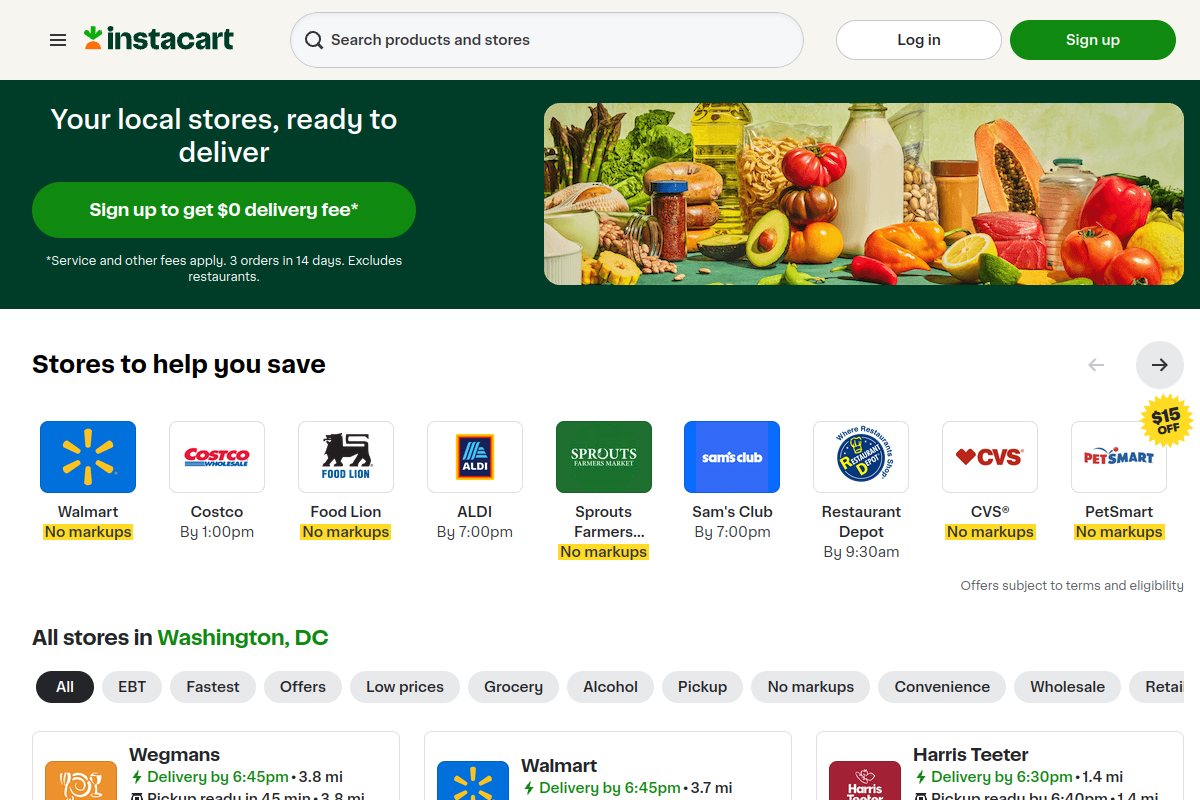This screenshot has width=1200, height=800.
Task: Open the Food Lion logo tile
Action: click(x=346, y=457)
